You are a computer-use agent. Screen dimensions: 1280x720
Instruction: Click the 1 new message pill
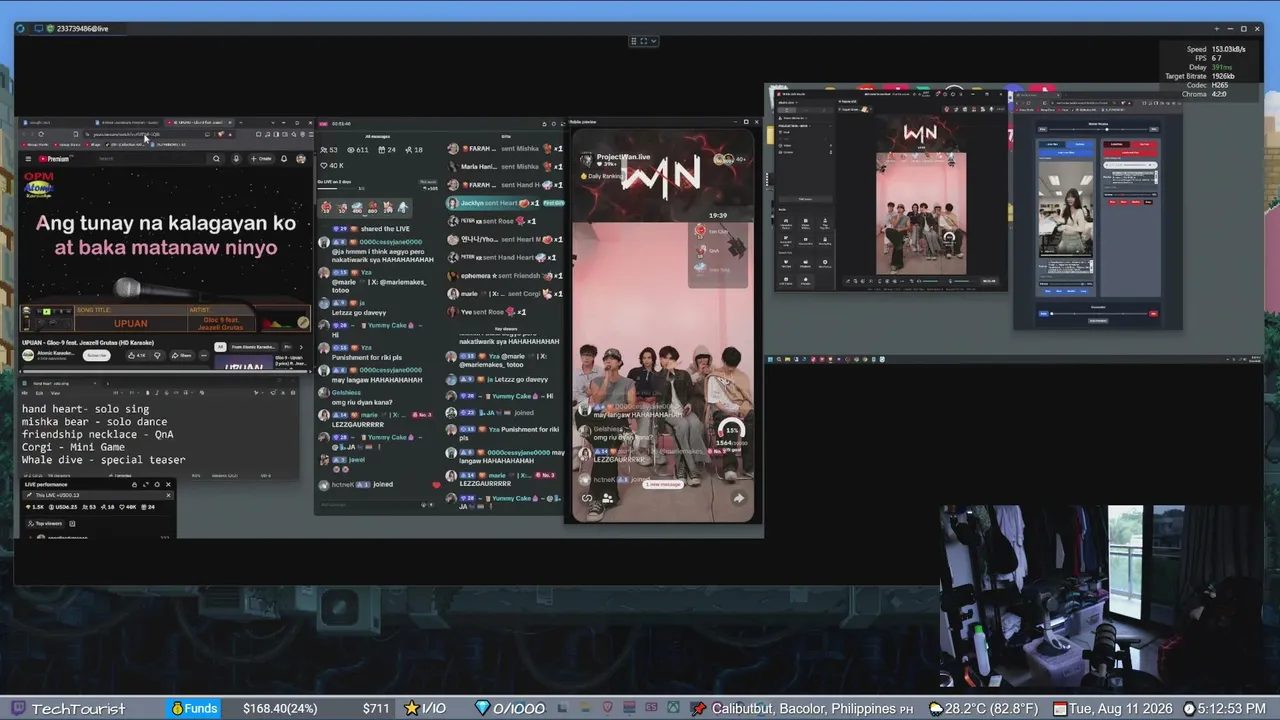(x=662, y=484)
